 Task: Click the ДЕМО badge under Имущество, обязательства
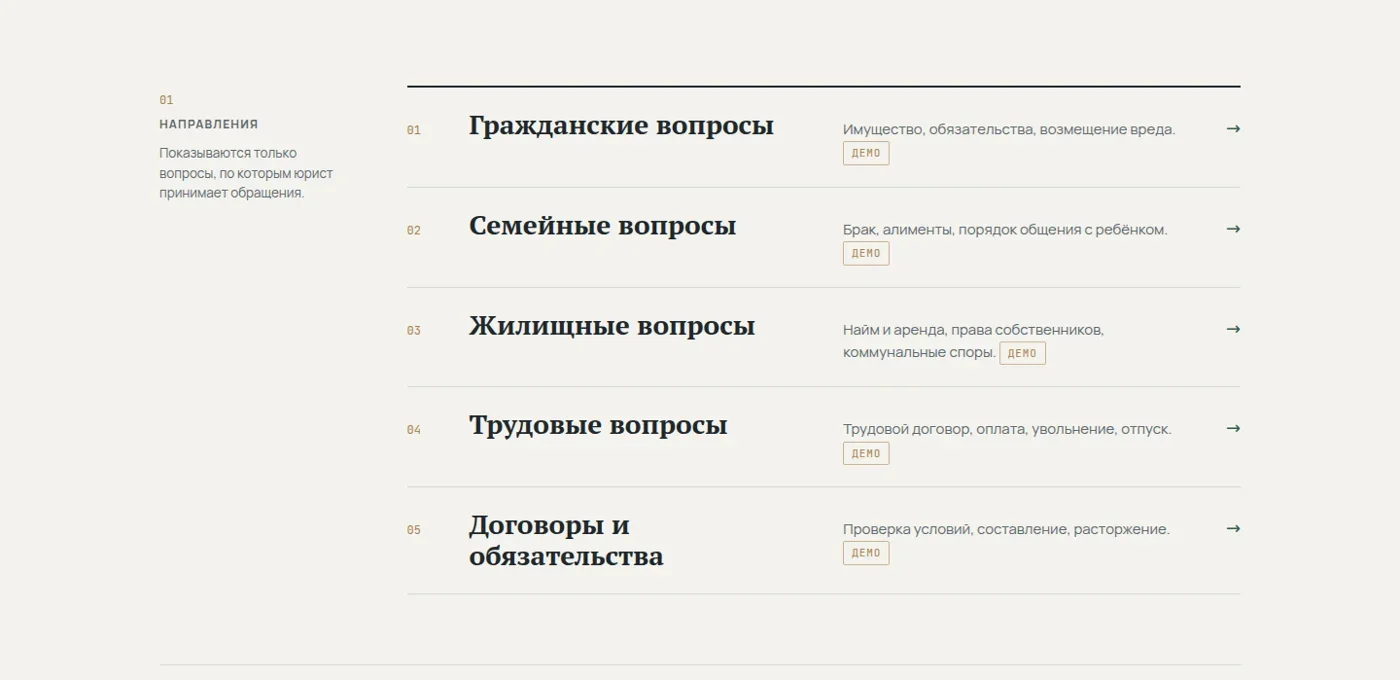point(866,153)
